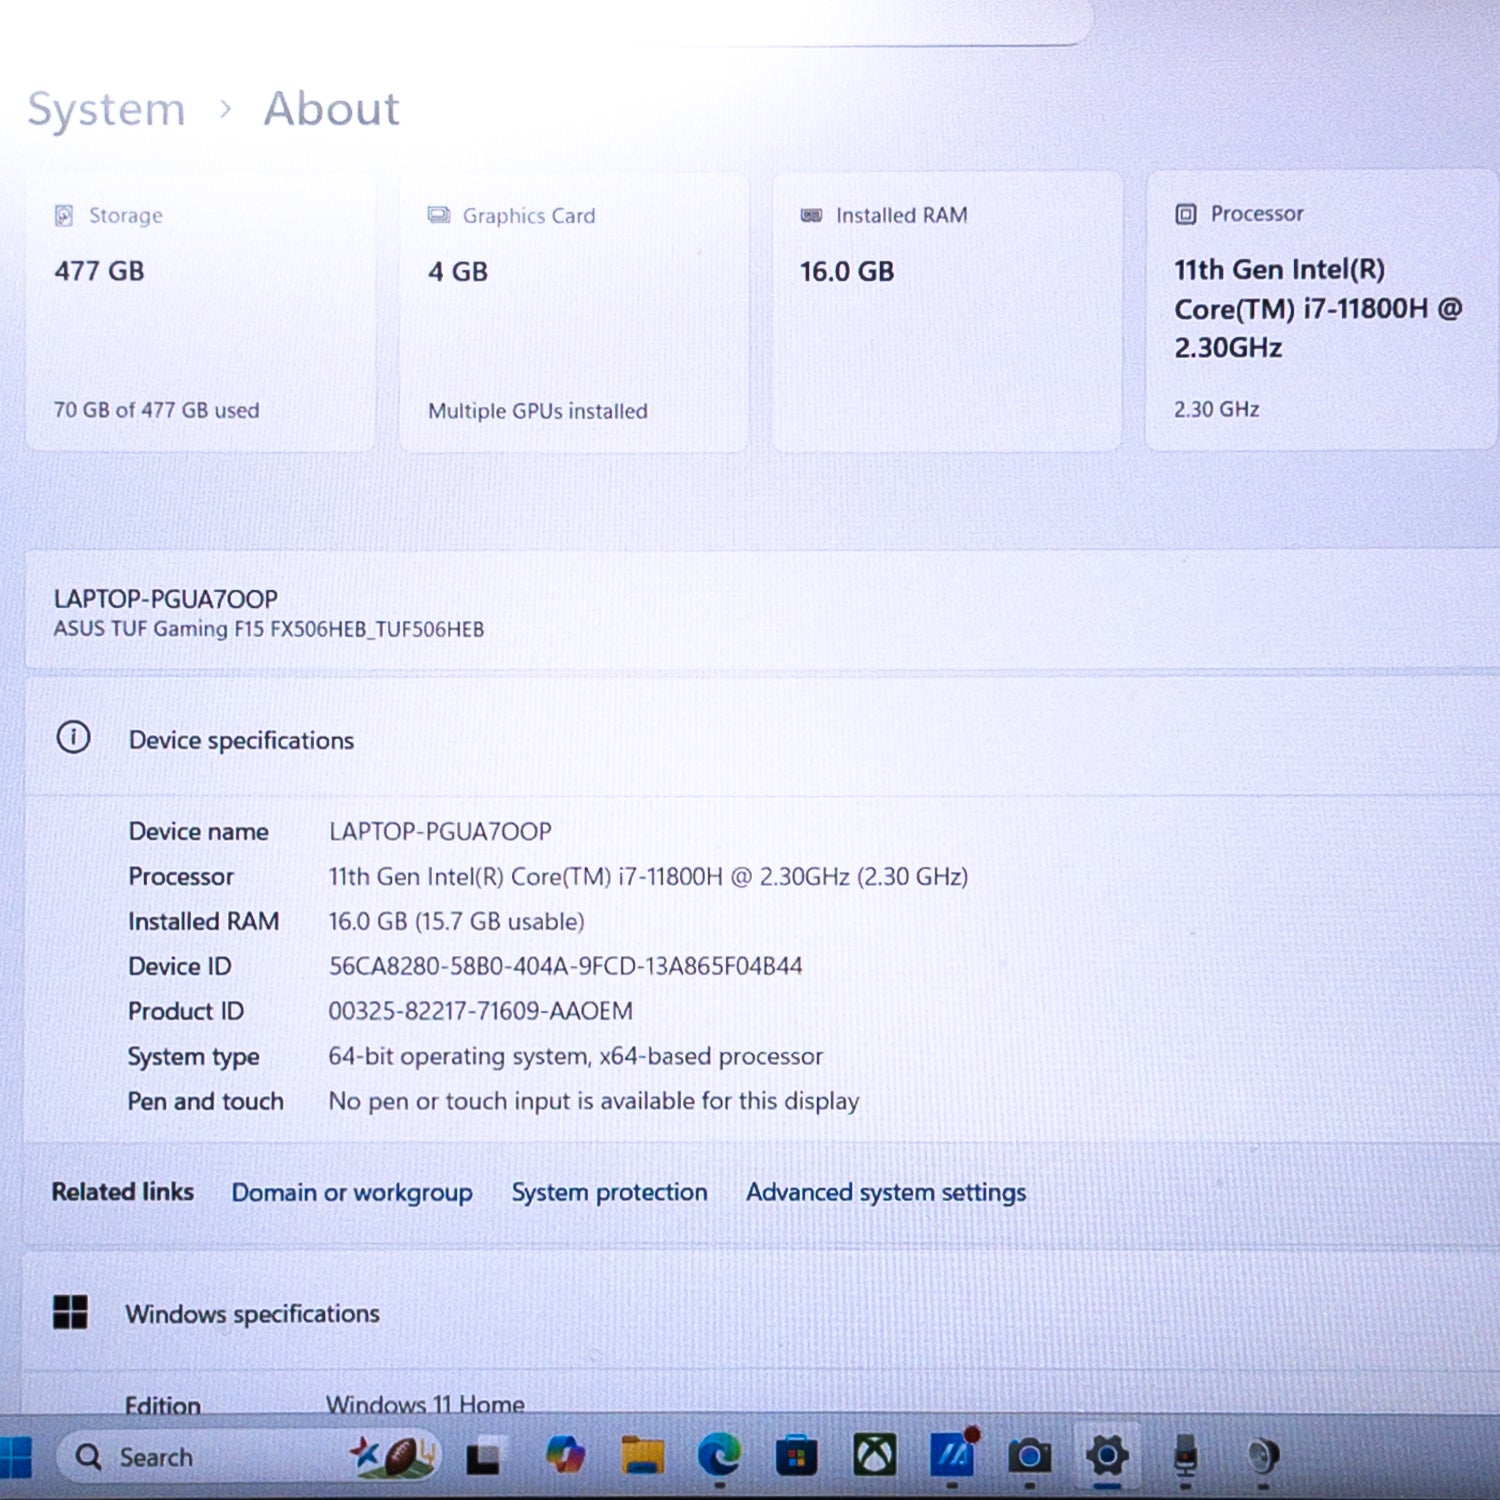Image resolution: width=1500 pixels, height=1500 pixels.
Task: Open Advanced system settings link
Action: pyautogui.click(x=886, y=1192)
